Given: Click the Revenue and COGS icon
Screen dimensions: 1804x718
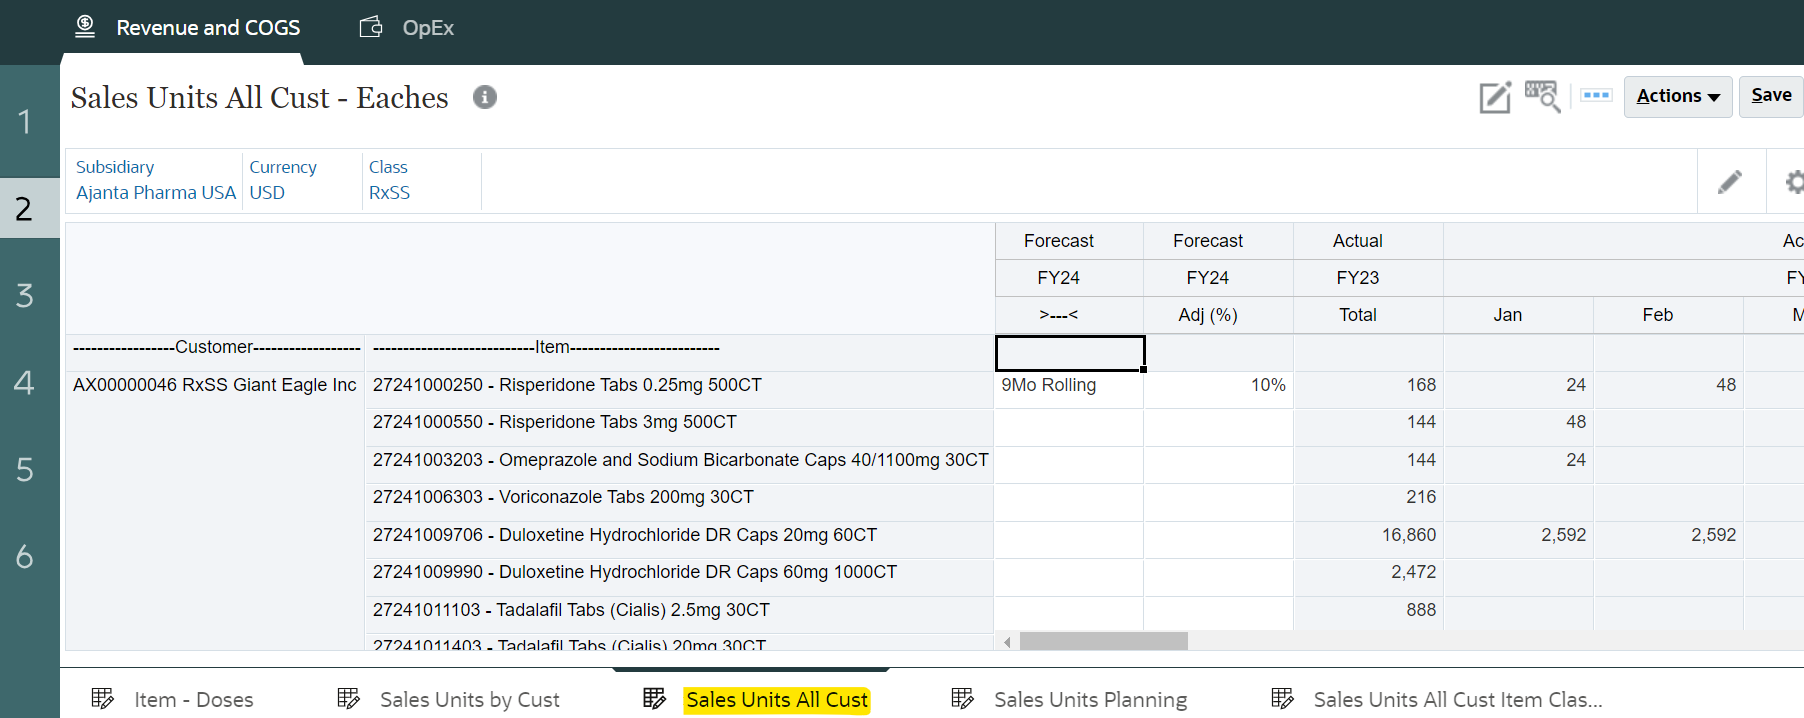Looking at the screenshot, I should [x=86, y=27].
